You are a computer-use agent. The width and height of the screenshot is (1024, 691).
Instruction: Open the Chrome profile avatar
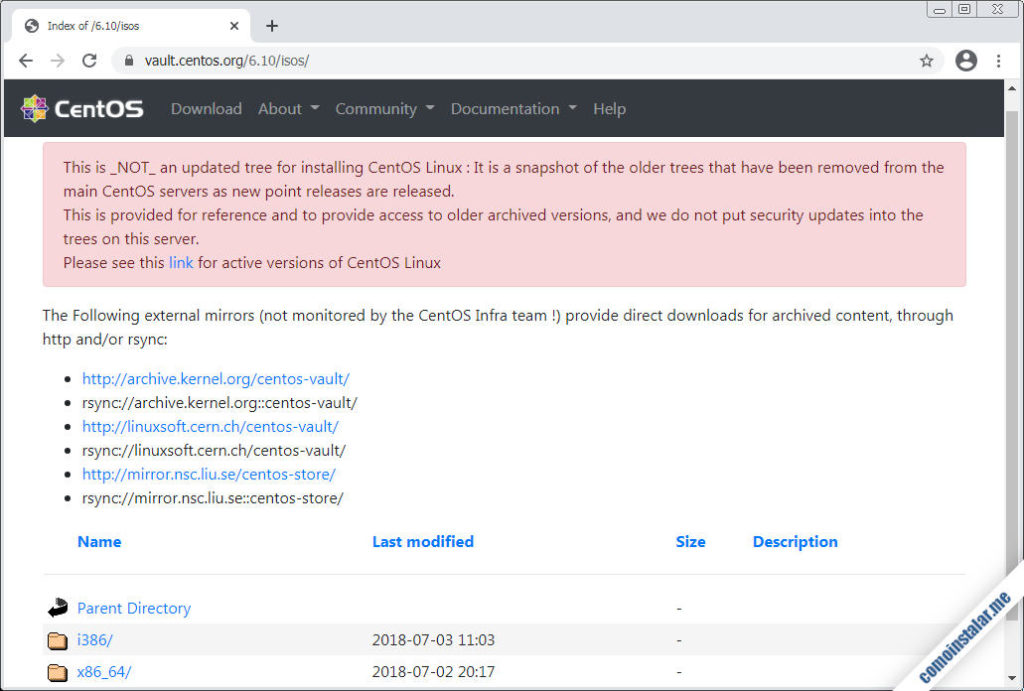[965, 61]
